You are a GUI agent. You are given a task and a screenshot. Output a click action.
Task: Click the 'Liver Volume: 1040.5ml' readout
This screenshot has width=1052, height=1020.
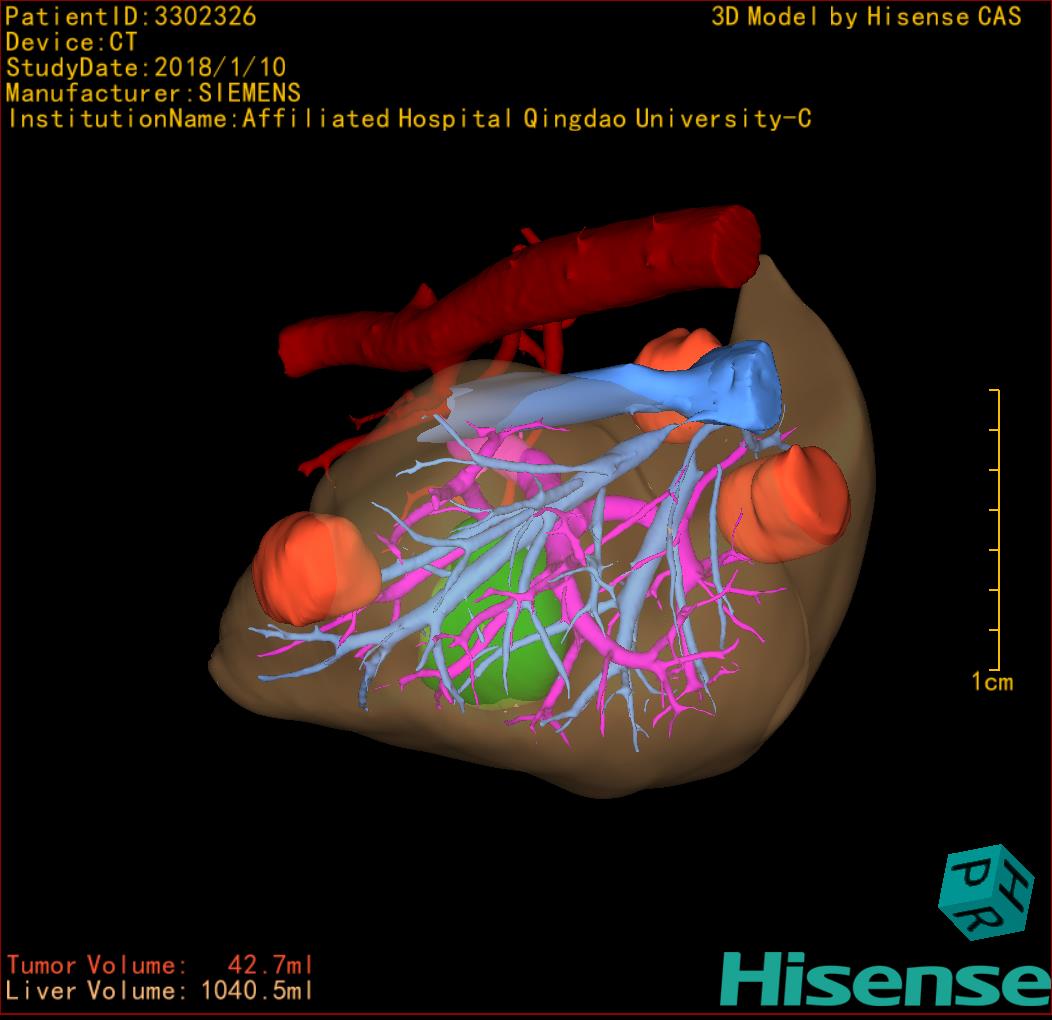160,990
